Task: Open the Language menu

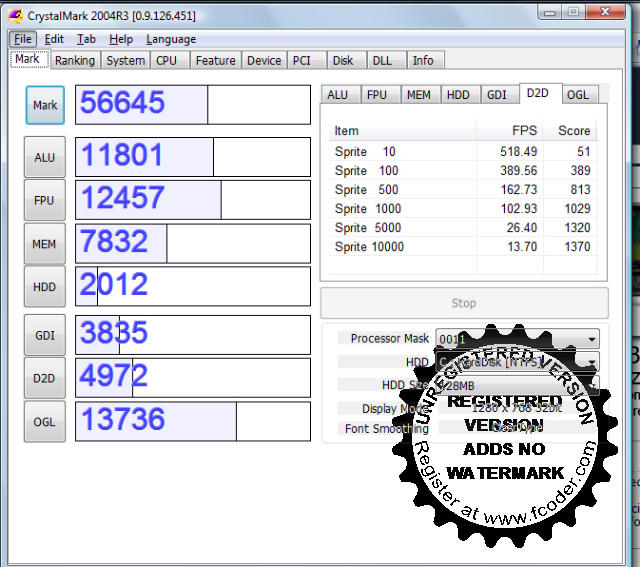Action: click(x=171, y=39)
